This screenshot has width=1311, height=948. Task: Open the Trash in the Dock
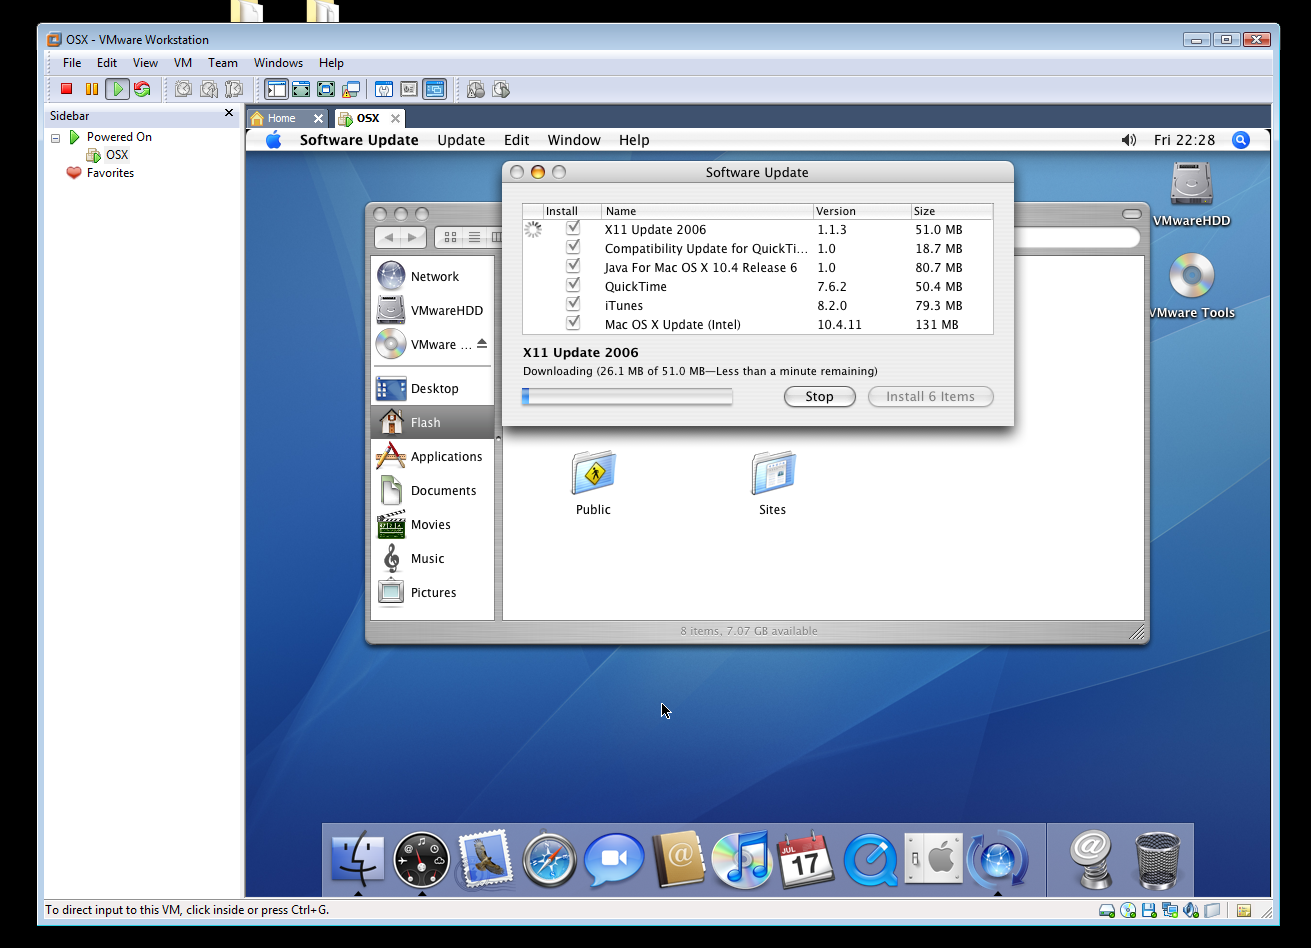point(1158,860)
